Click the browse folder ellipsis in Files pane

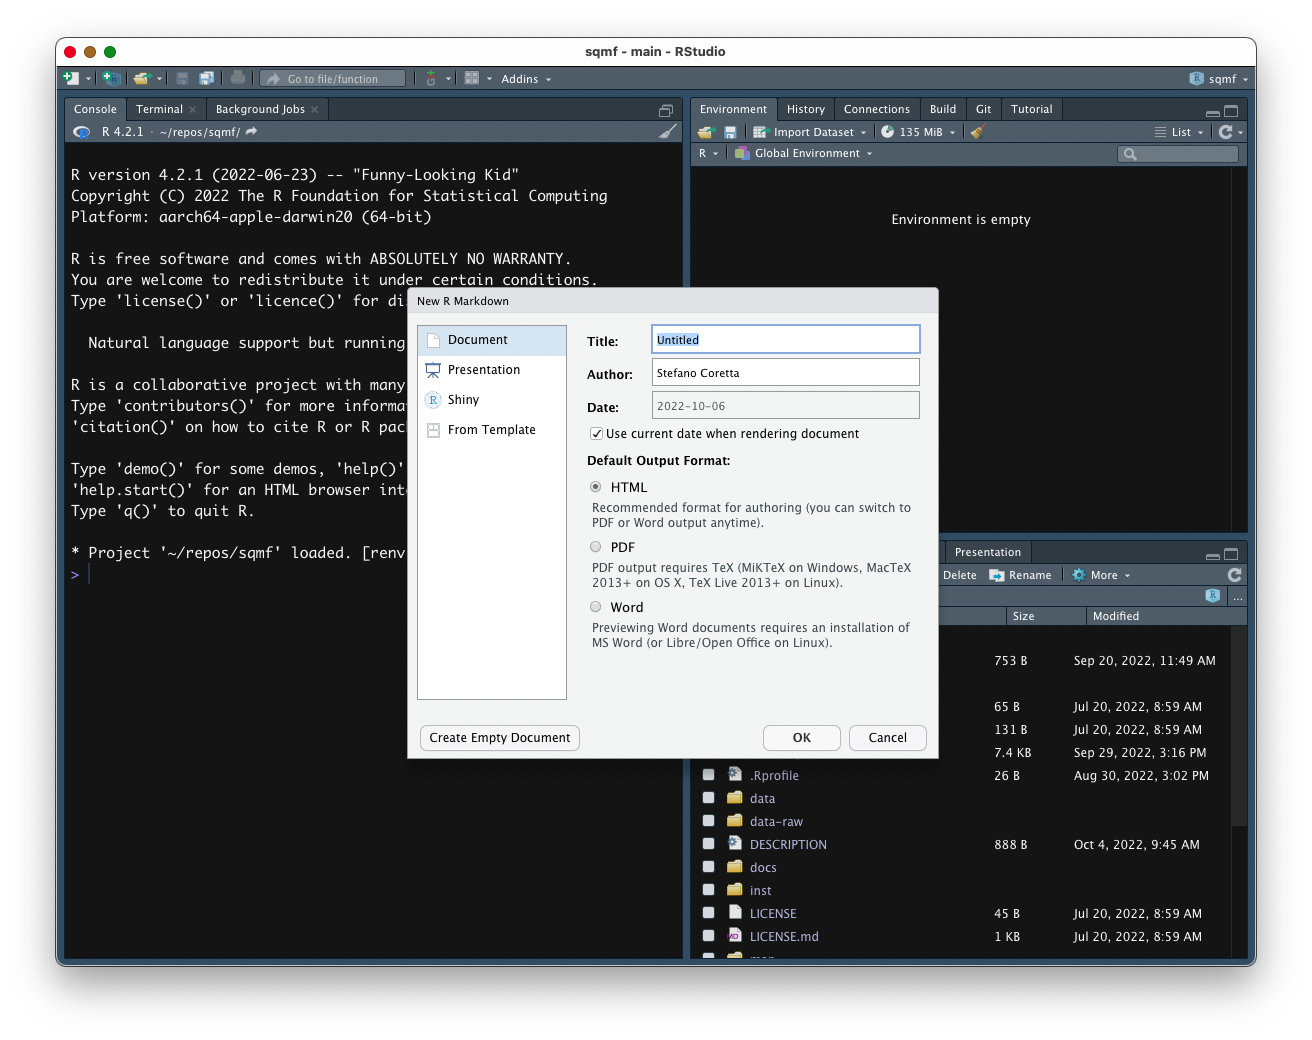coord(1237,596)
